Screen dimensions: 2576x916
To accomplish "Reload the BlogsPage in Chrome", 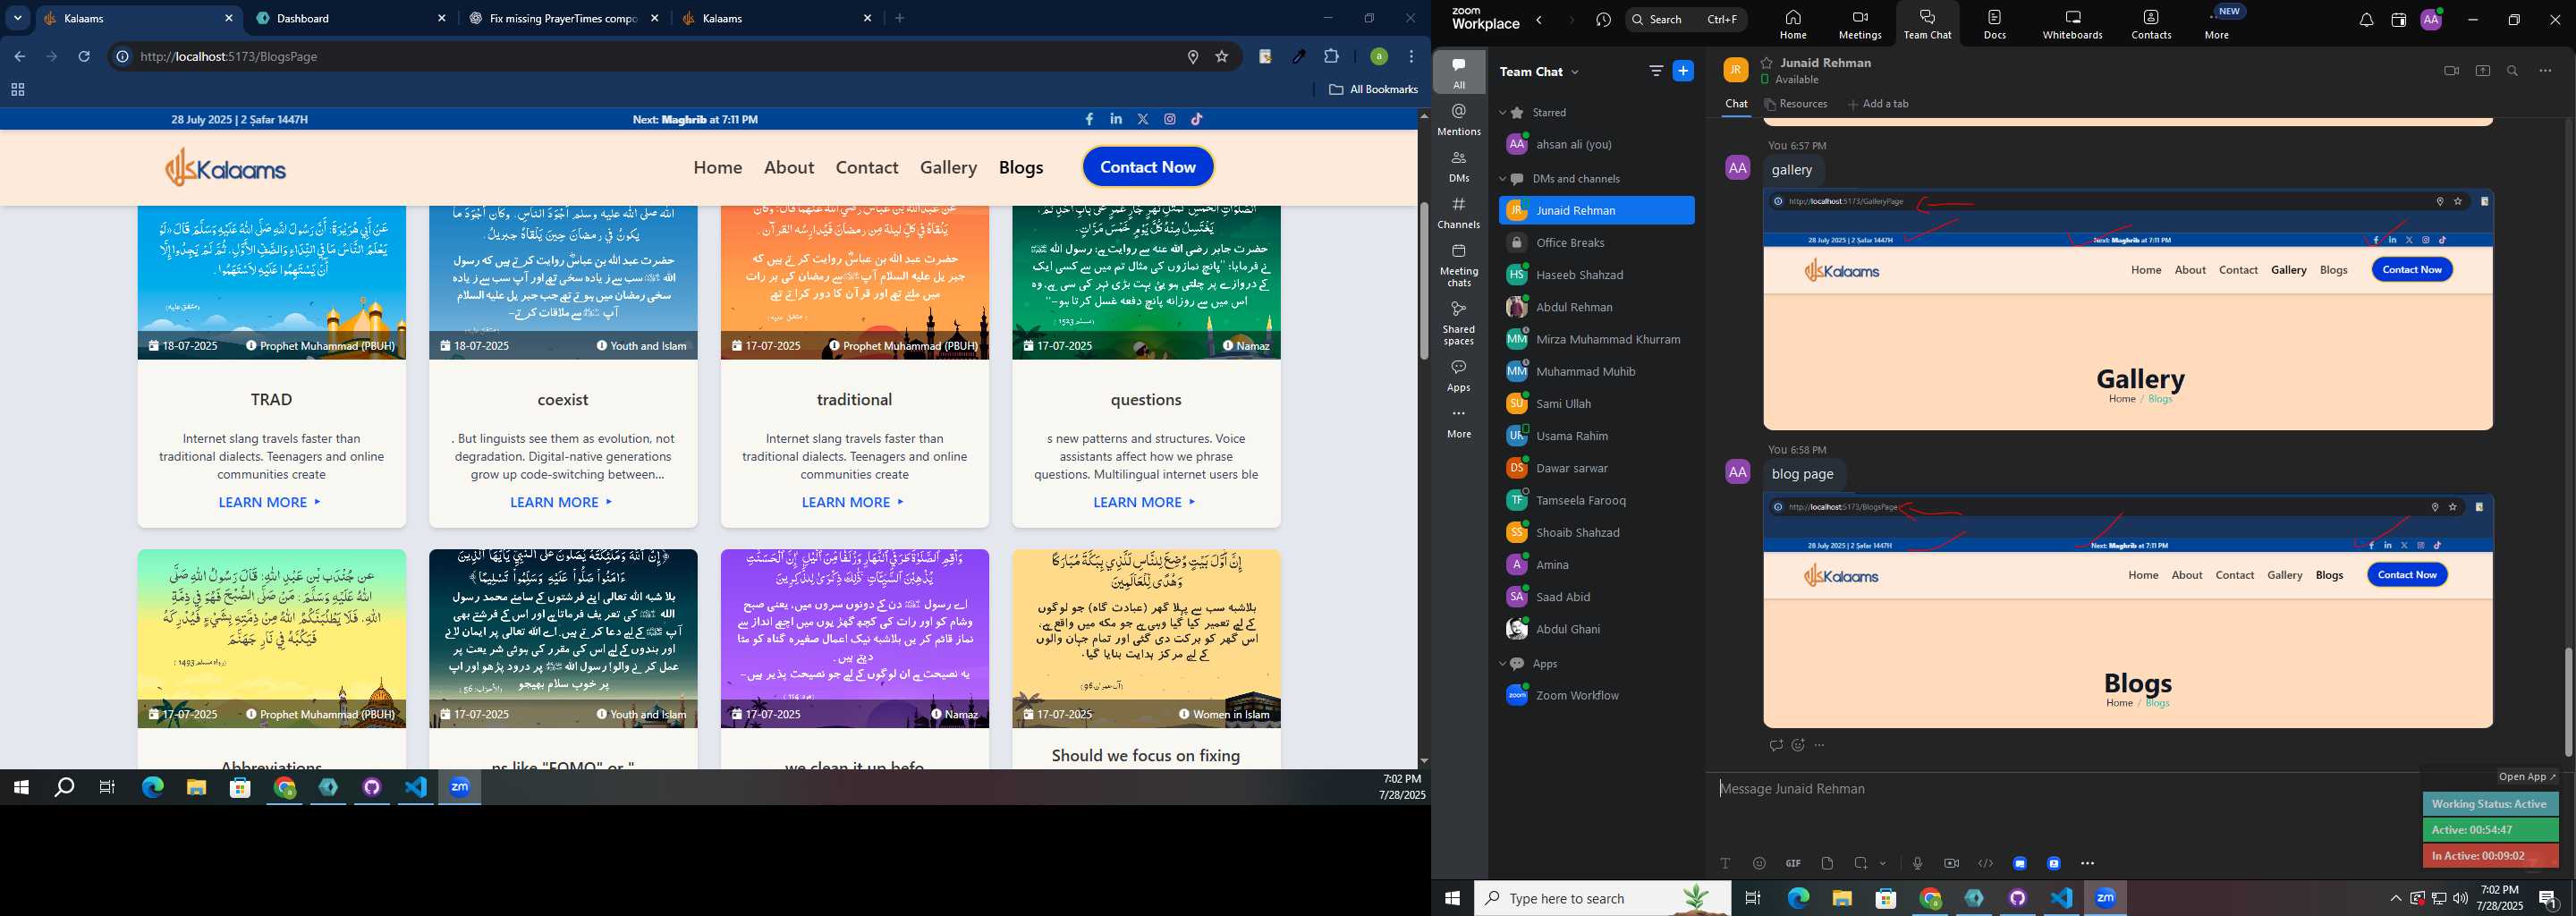I will (85, 57).
